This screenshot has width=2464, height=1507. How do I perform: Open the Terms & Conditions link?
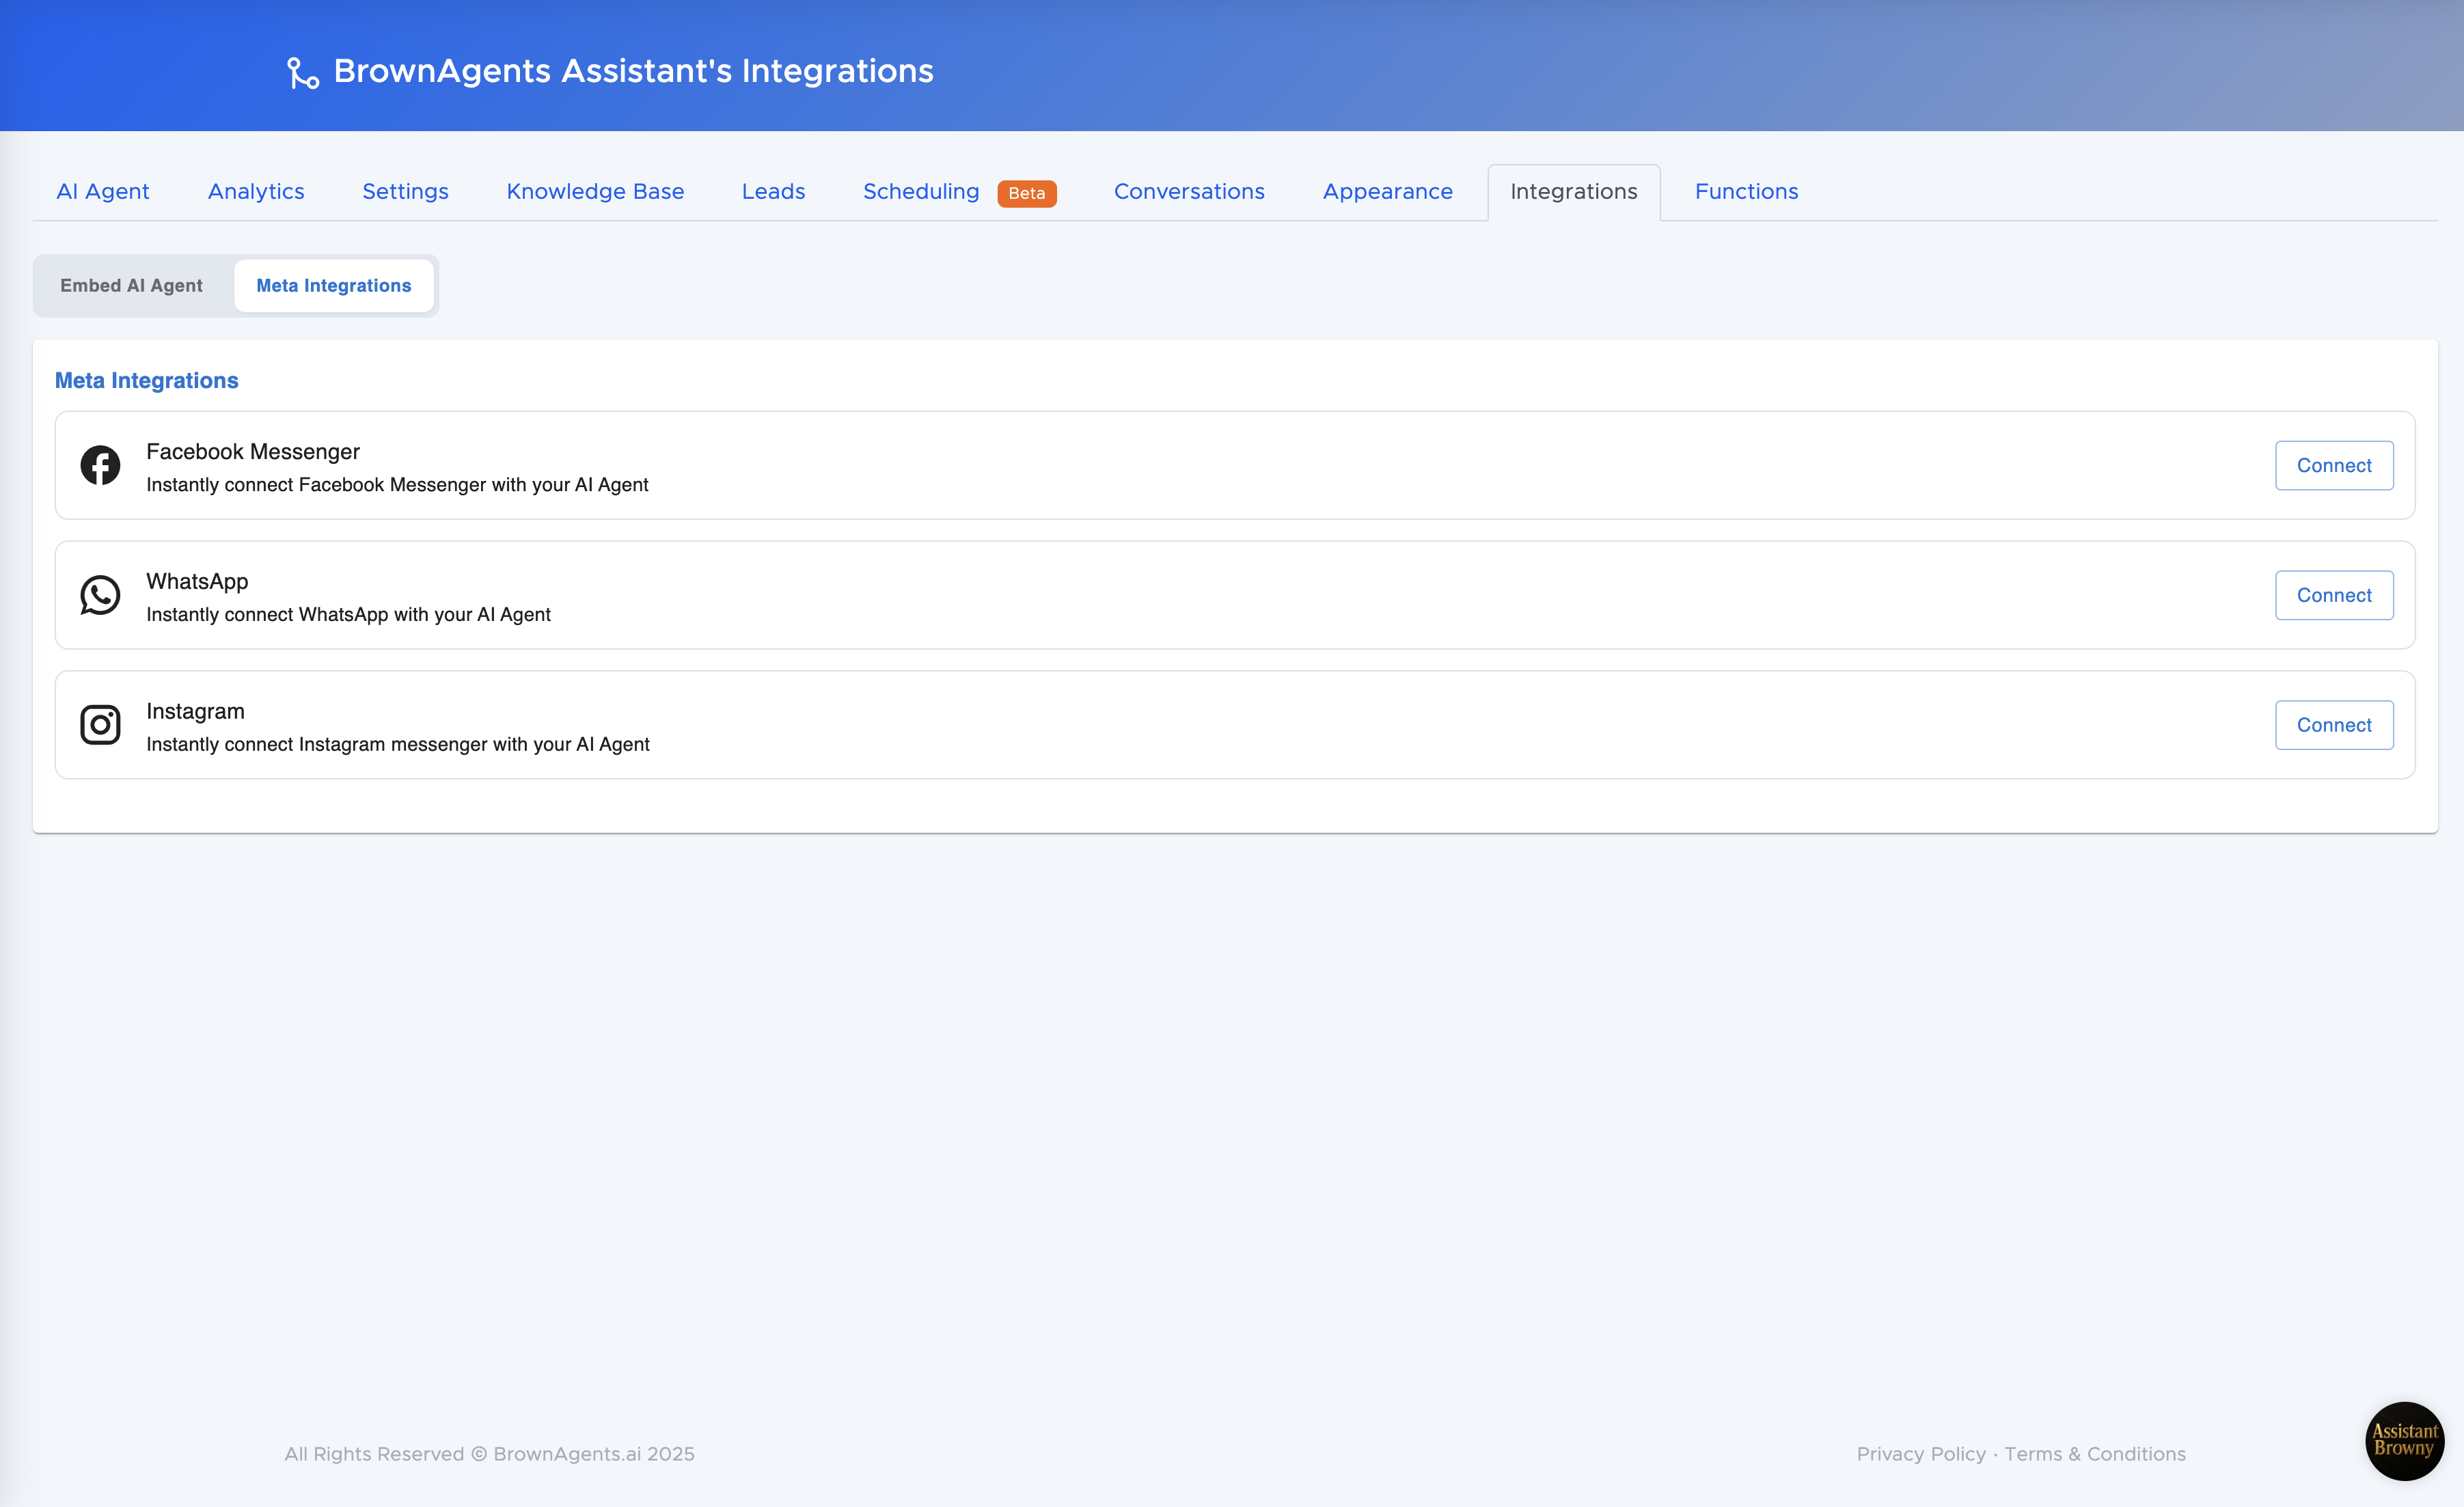(2094, 1454)
